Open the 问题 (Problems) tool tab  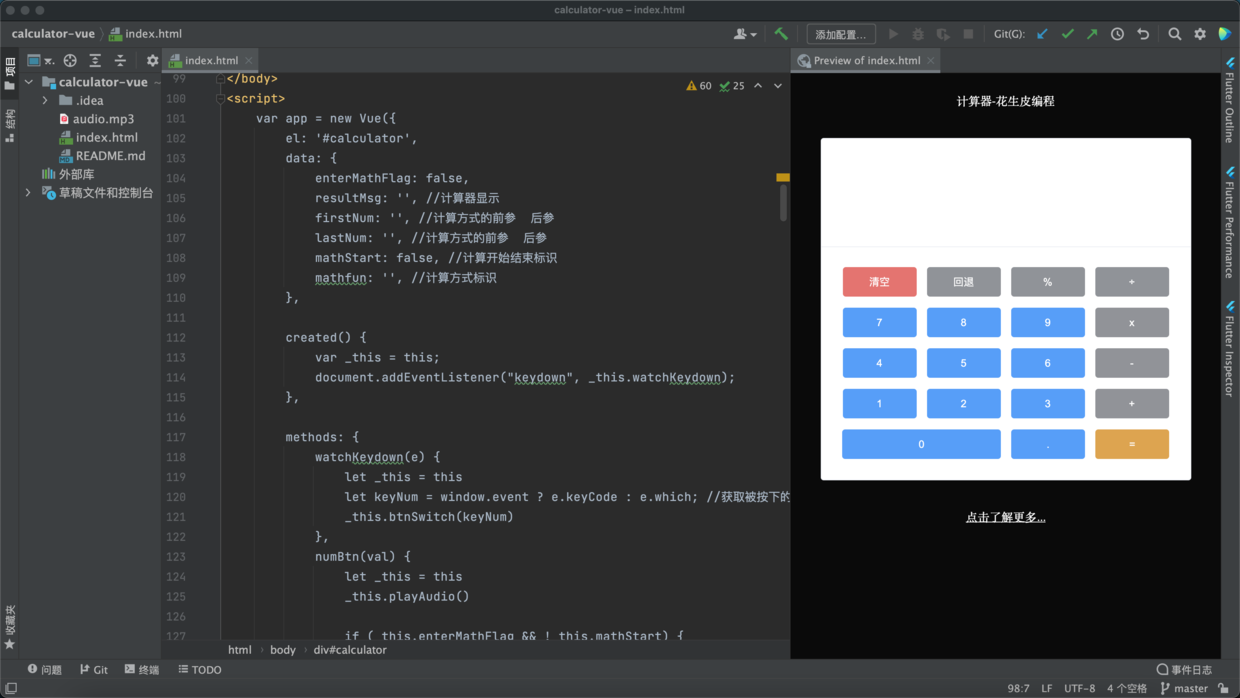tap(45, 670)
